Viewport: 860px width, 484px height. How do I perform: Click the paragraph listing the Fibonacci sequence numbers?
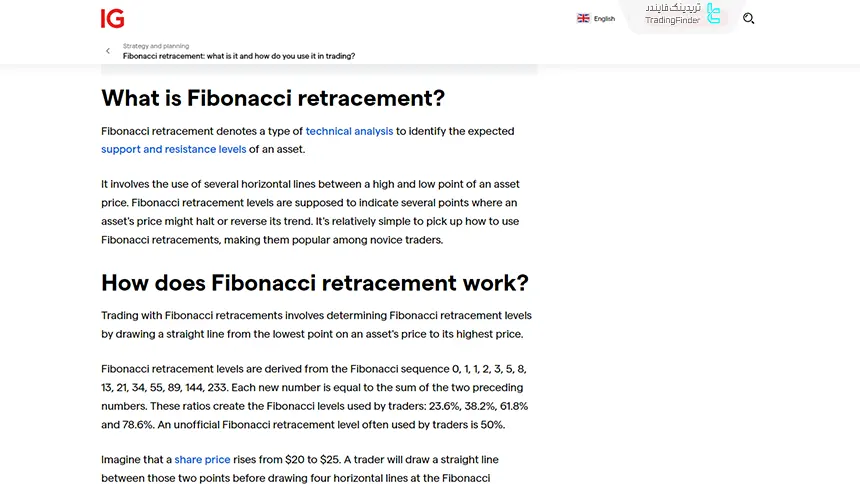(314, 397)
